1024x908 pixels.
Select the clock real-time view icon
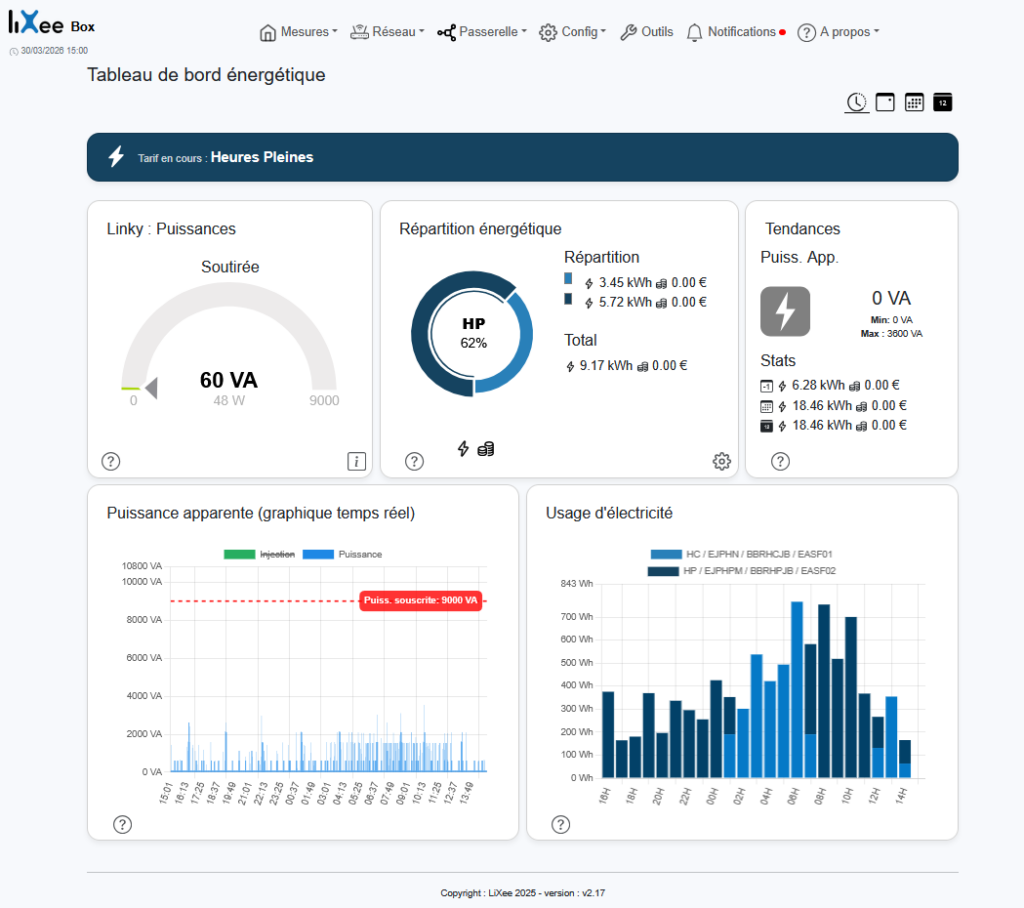pyautogui.click(x=856, y=102)
